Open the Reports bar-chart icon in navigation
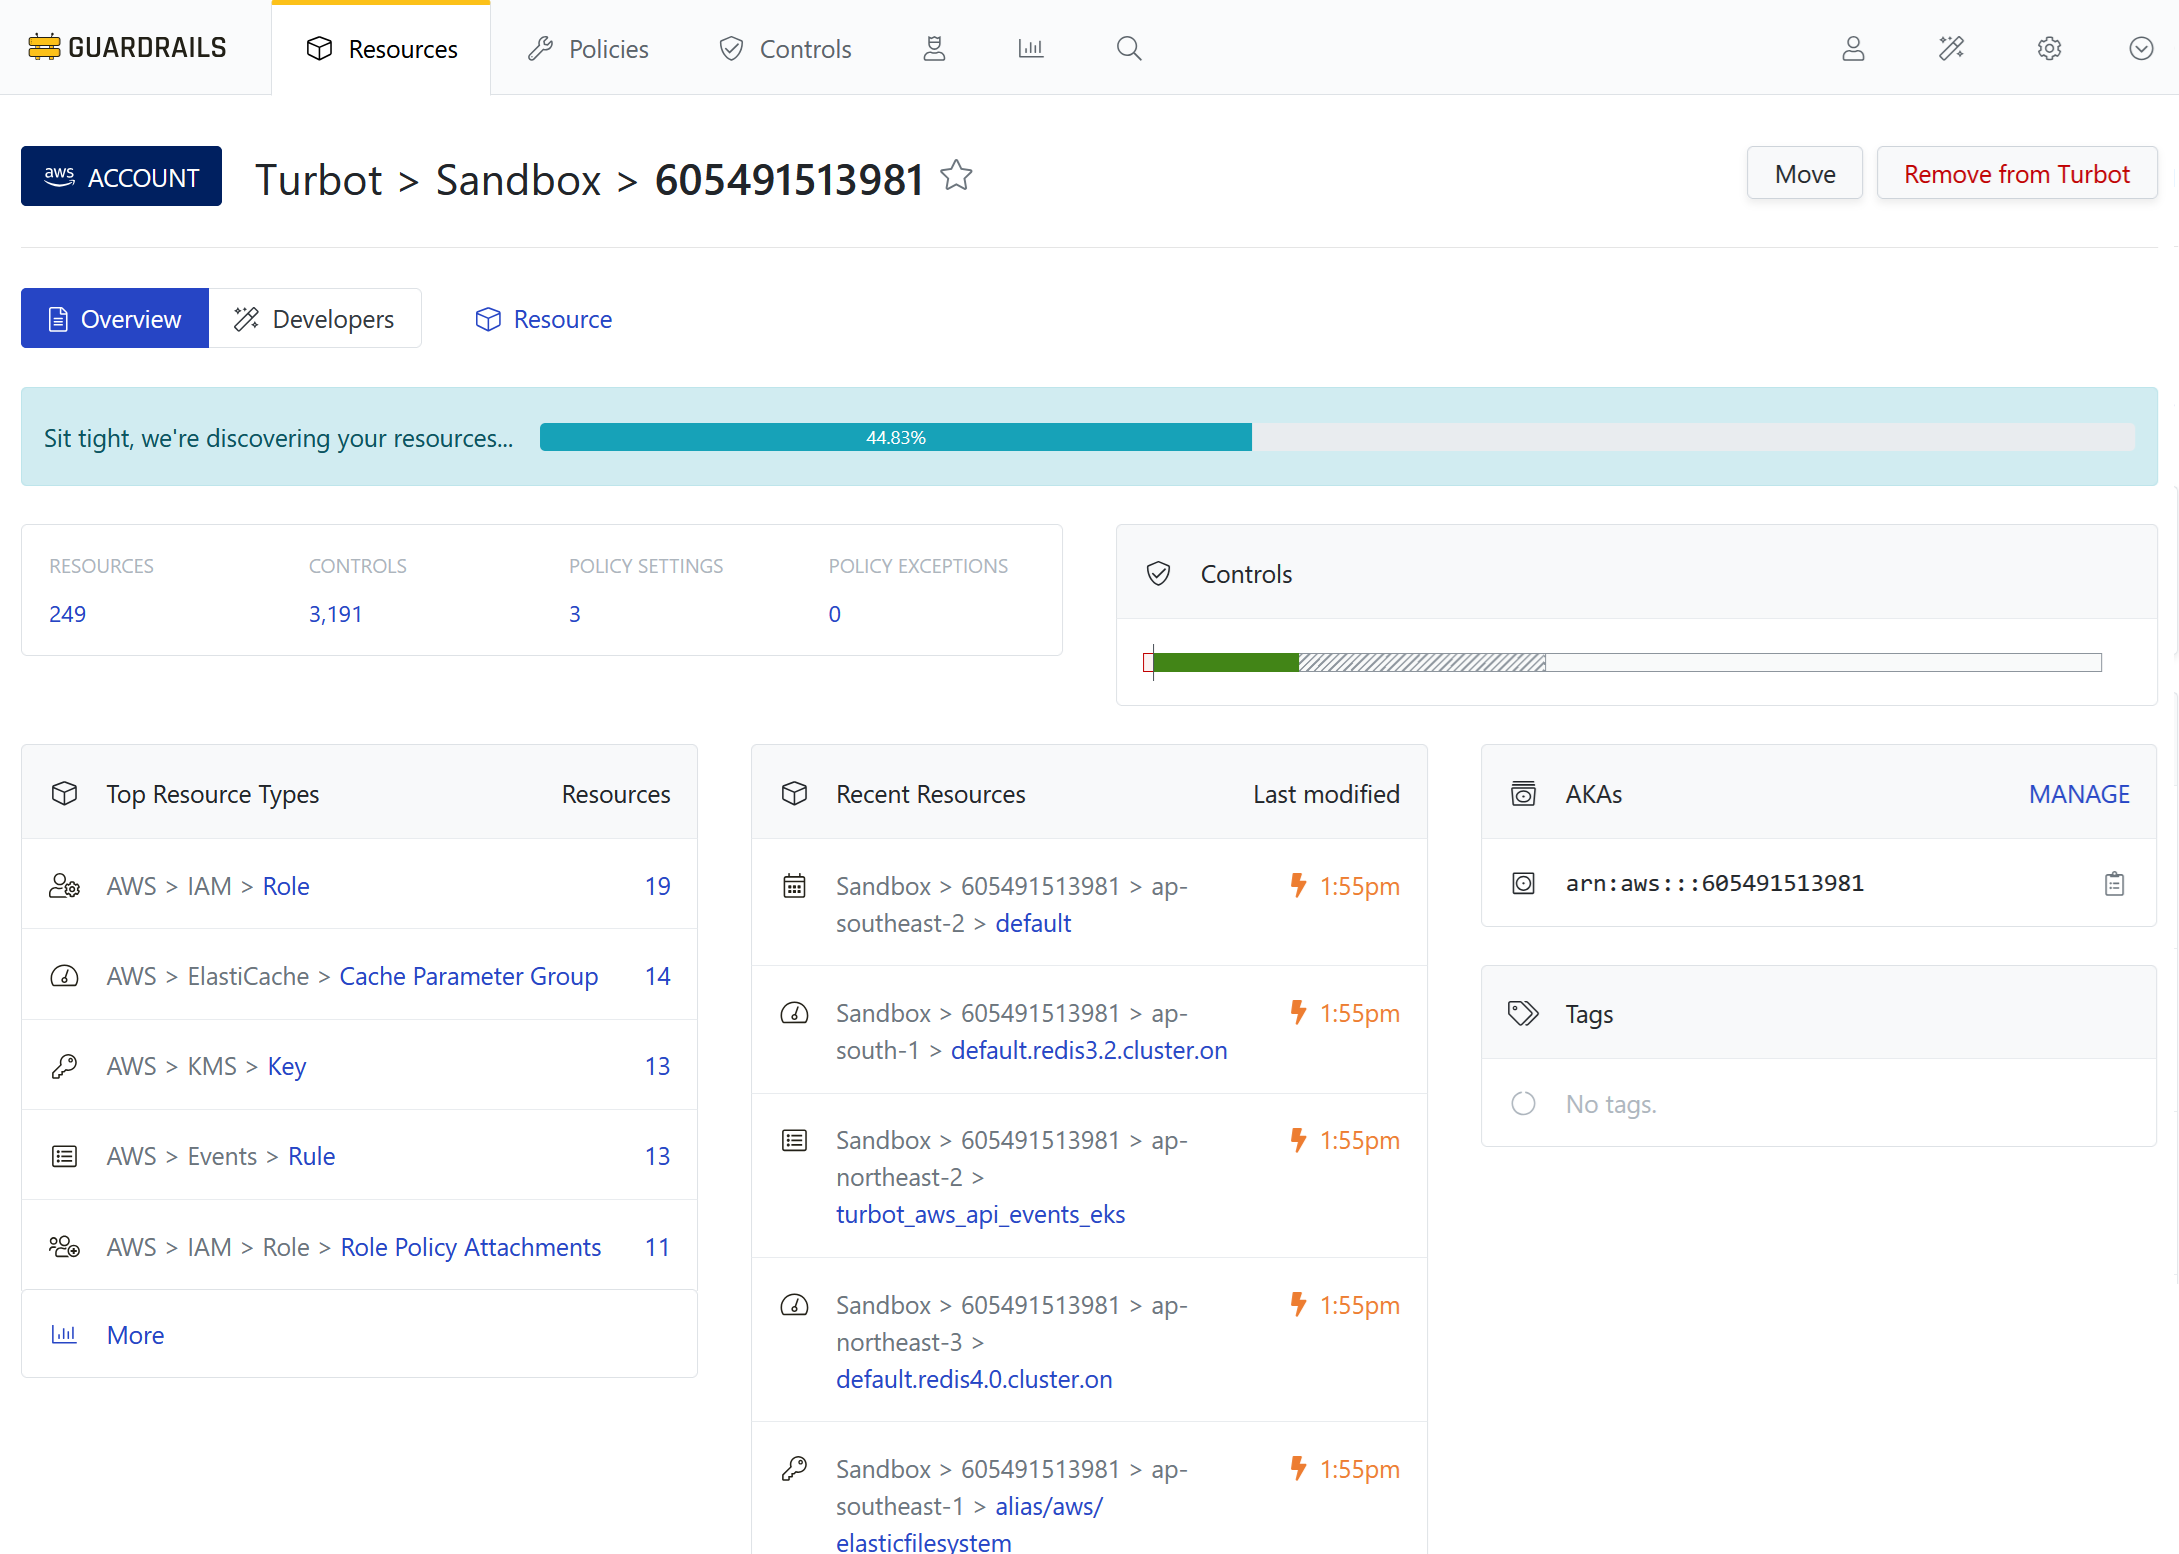Screen dimensions: 2179x1554 1031,47
